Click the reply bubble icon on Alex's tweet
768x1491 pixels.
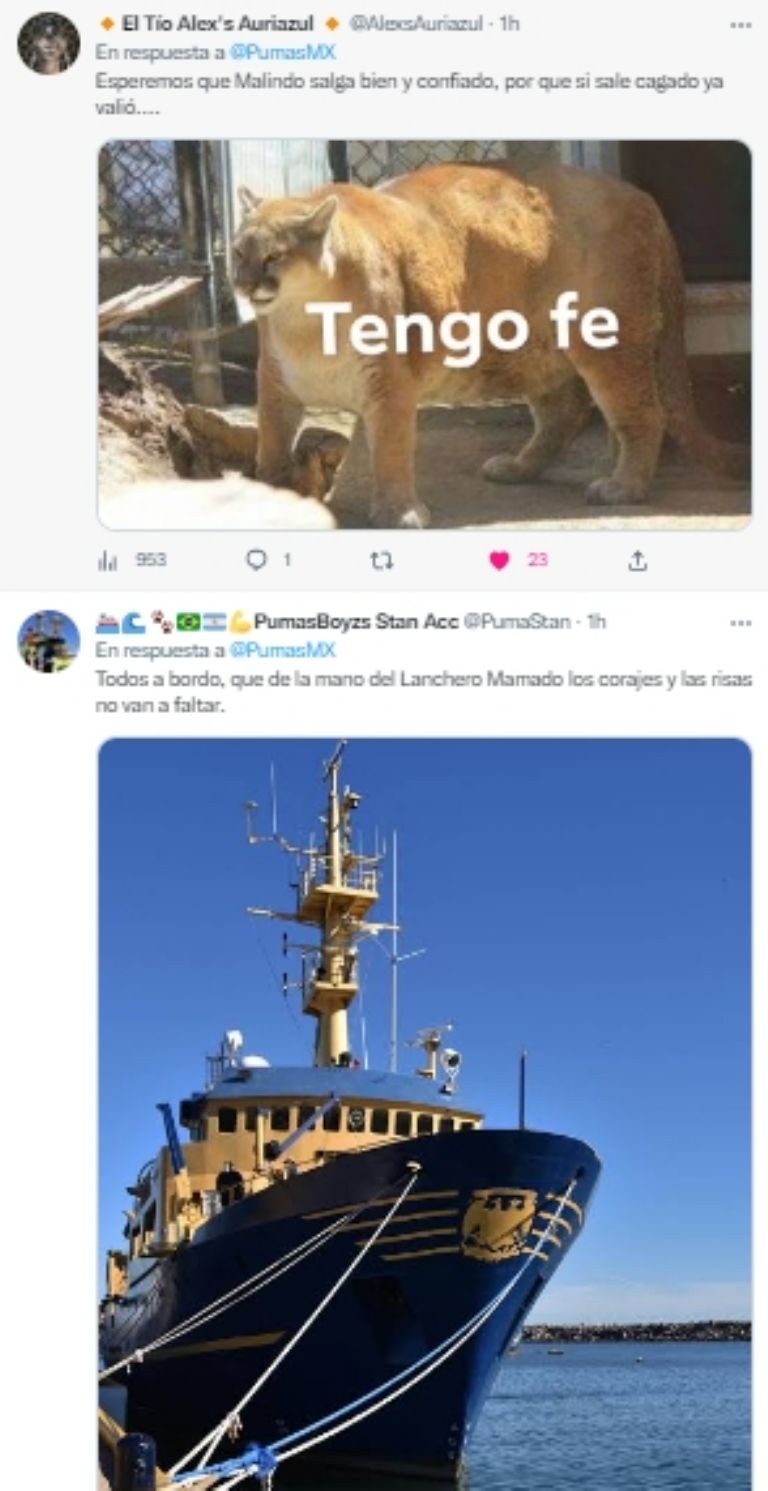(258, 561)
